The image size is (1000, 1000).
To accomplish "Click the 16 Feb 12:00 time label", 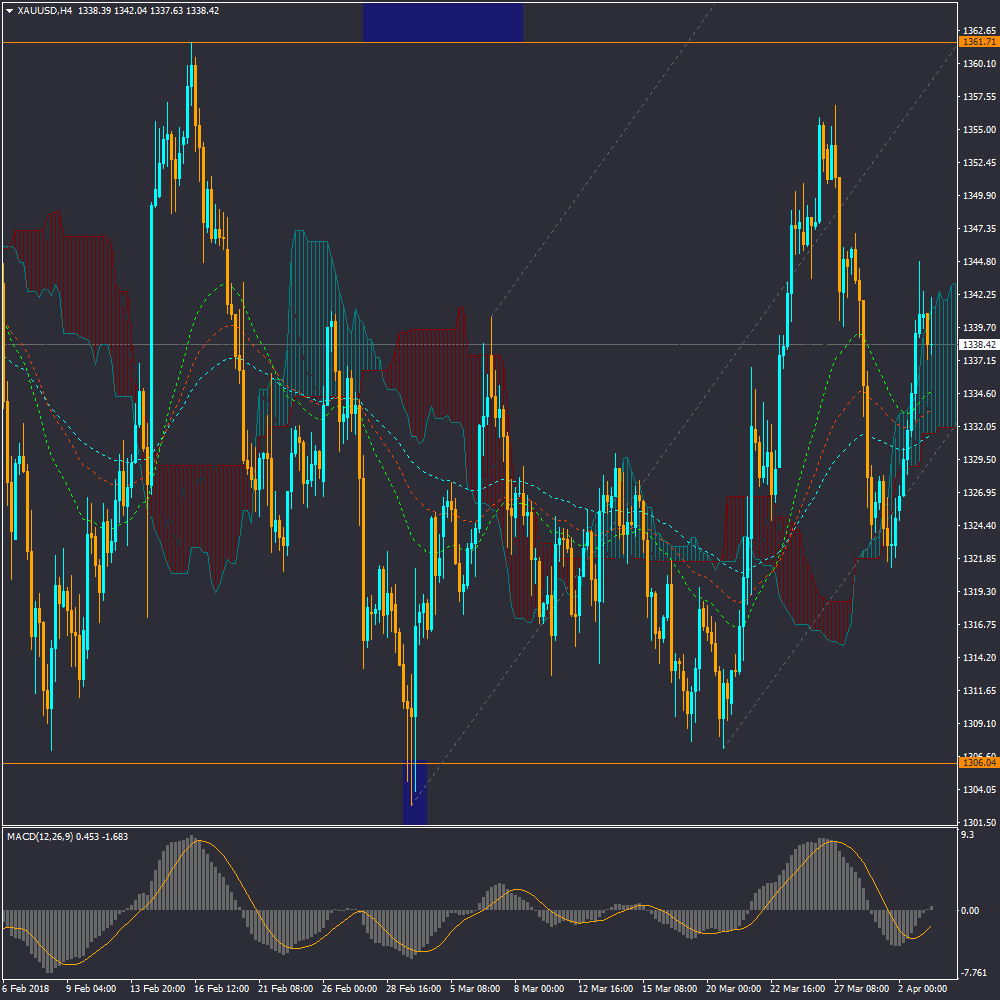I will pos(221,989).
